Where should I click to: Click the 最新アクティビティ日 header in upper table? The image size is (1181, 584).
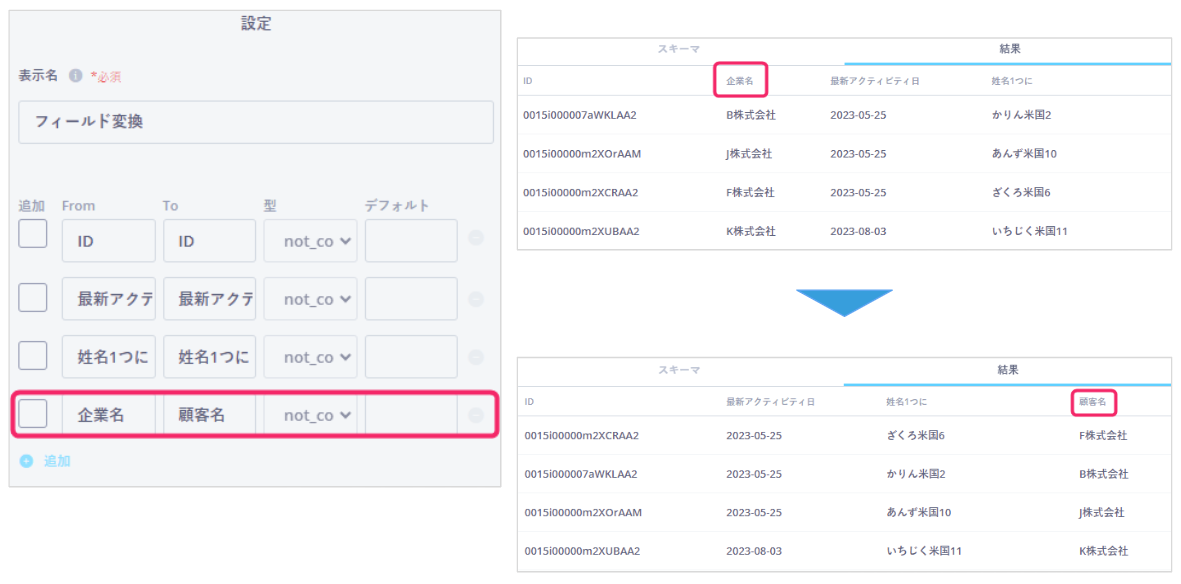pos(874,80)
